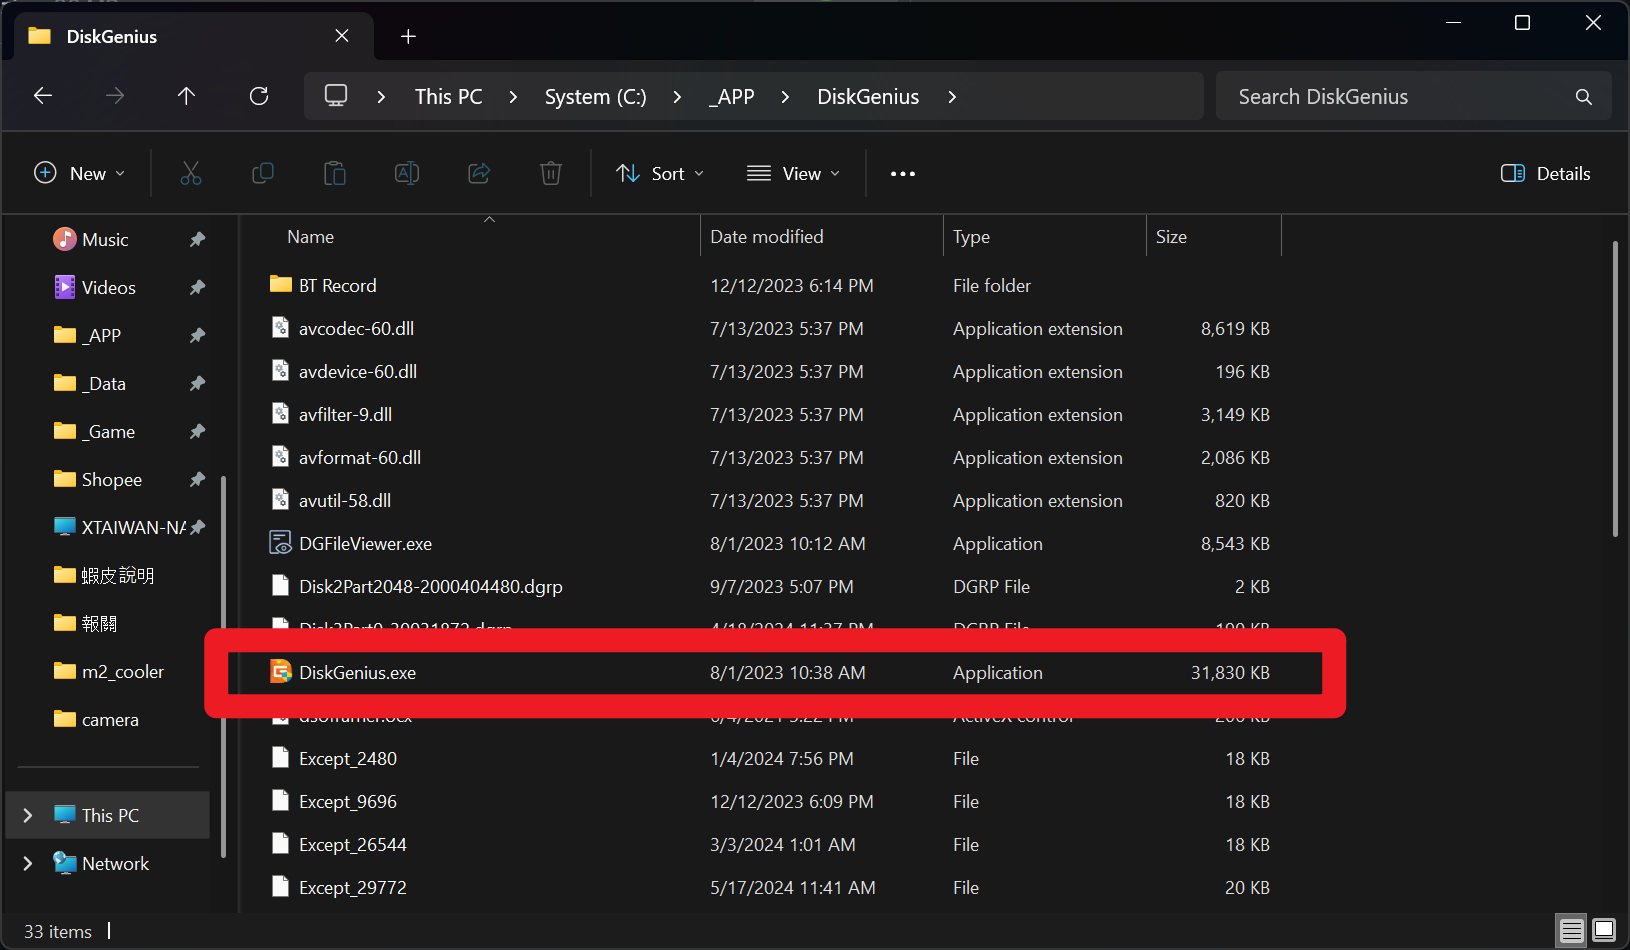This screenshot has width=1630, height=950.
Task: Expand chevron after _APP breadcrumb
Action: (785, 97)
